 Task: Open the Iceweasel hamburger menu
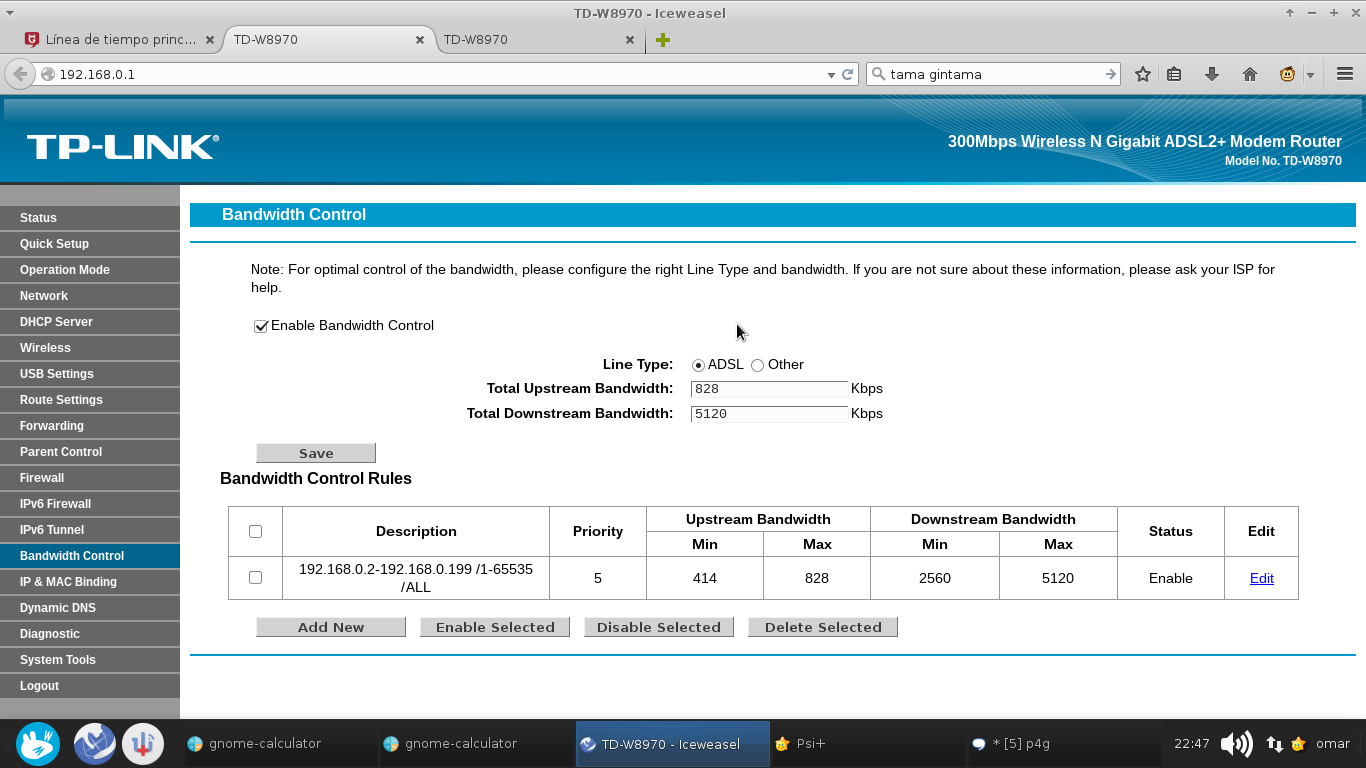[x=1345, y=74]
